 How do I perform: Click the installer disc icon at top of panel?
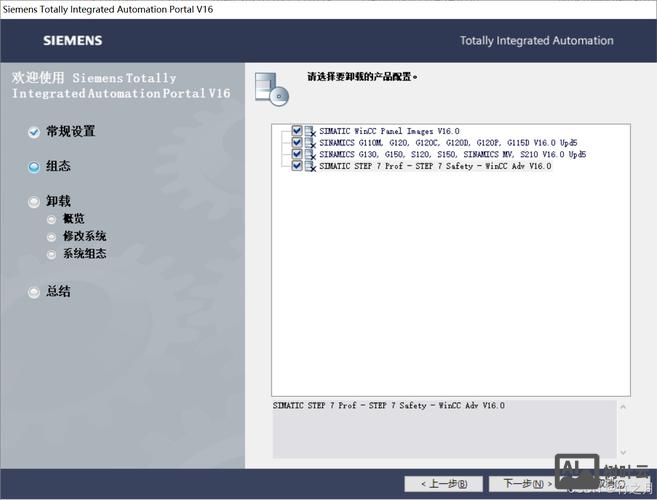[271, 89]
